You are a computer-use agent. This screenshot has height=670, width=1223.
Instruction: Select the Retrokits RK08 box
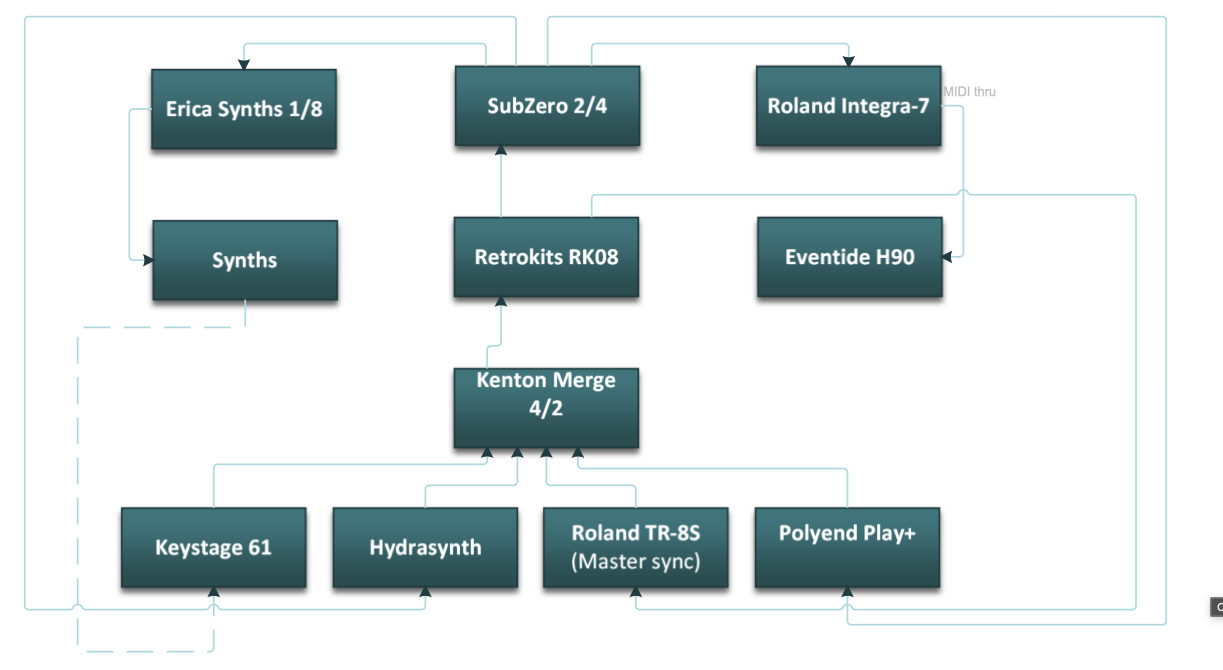(x=546, y=257)
